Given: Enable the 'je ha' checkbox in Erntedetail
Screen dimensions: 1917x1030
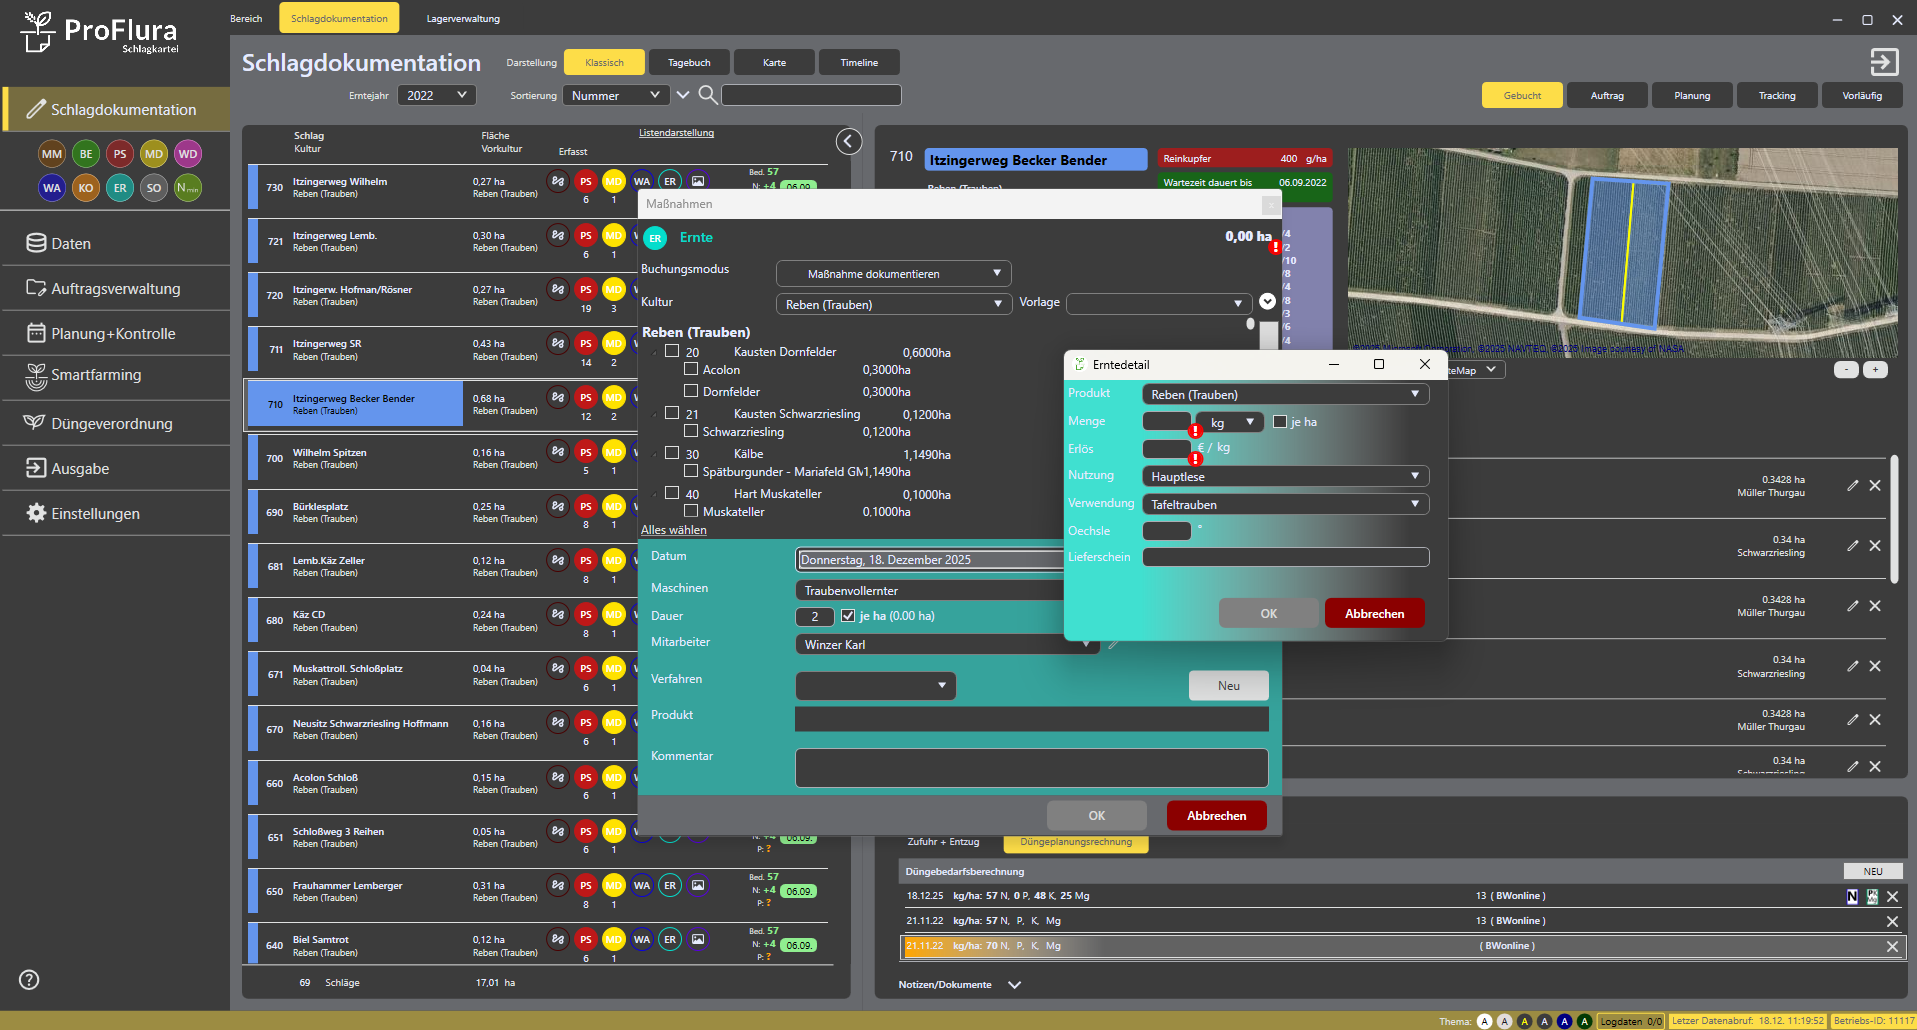Looking at the screenshot, I should pos(1280,422).
